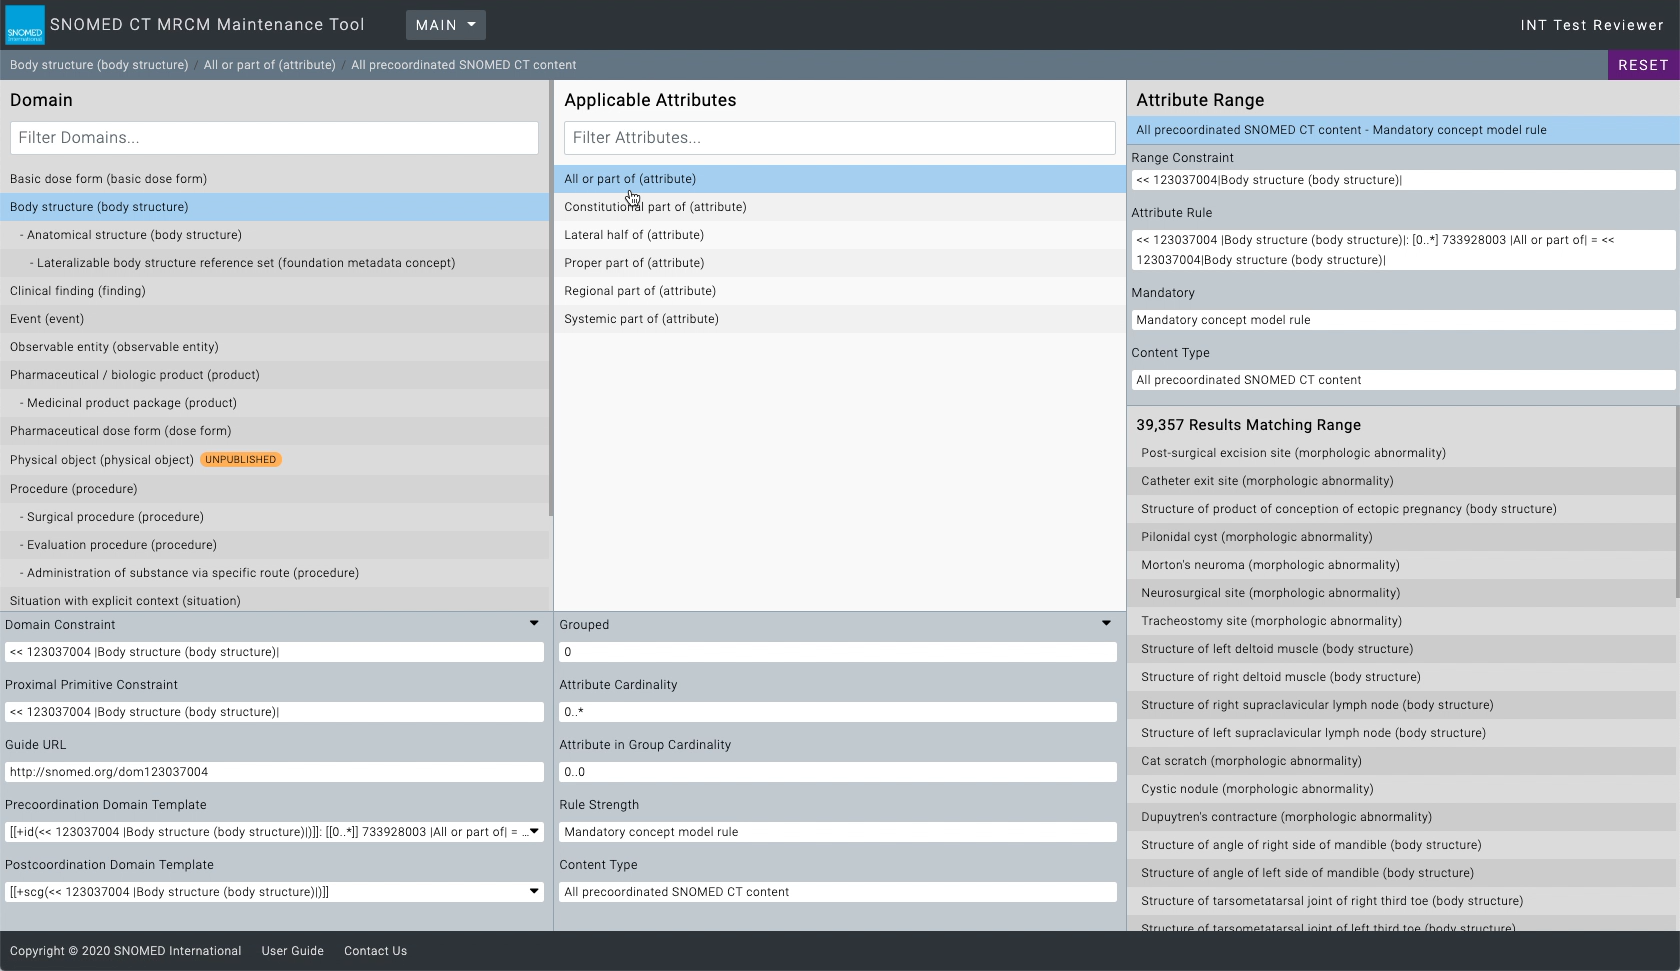Select Body structure (body structure) domain
The width and height of the screenshot is (1680, 971).
[x=274, y=207]
